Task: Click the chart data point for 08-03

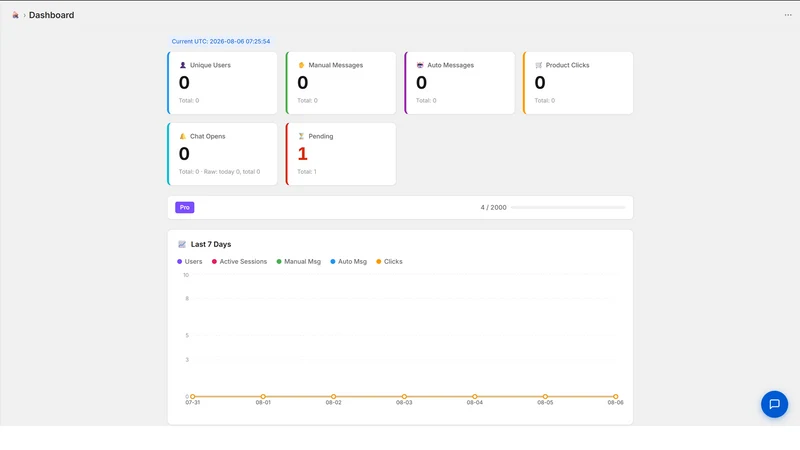Action: coord(404,396)
